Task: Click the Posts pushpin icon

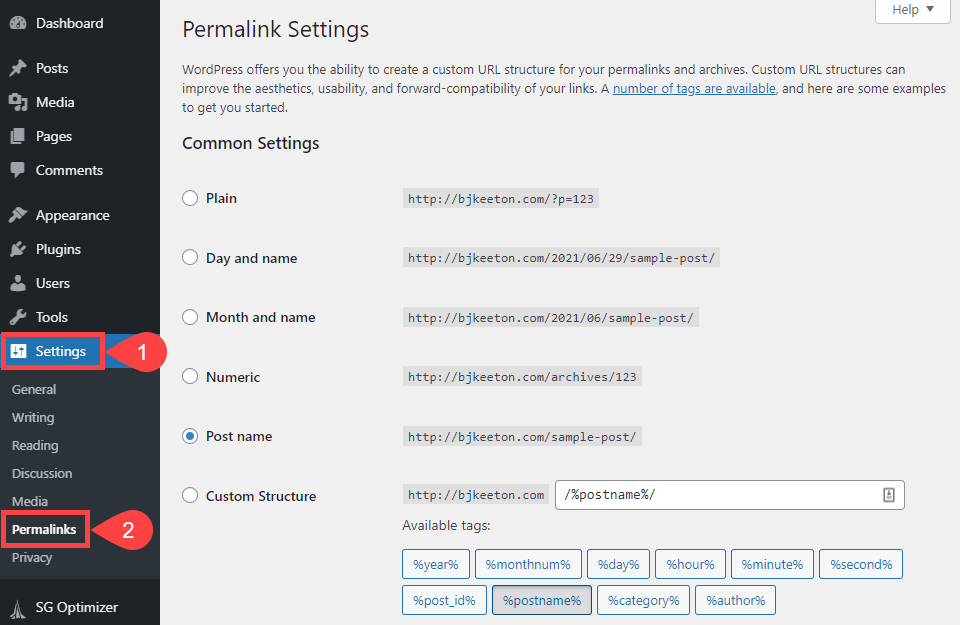Action: coord(20,67)
